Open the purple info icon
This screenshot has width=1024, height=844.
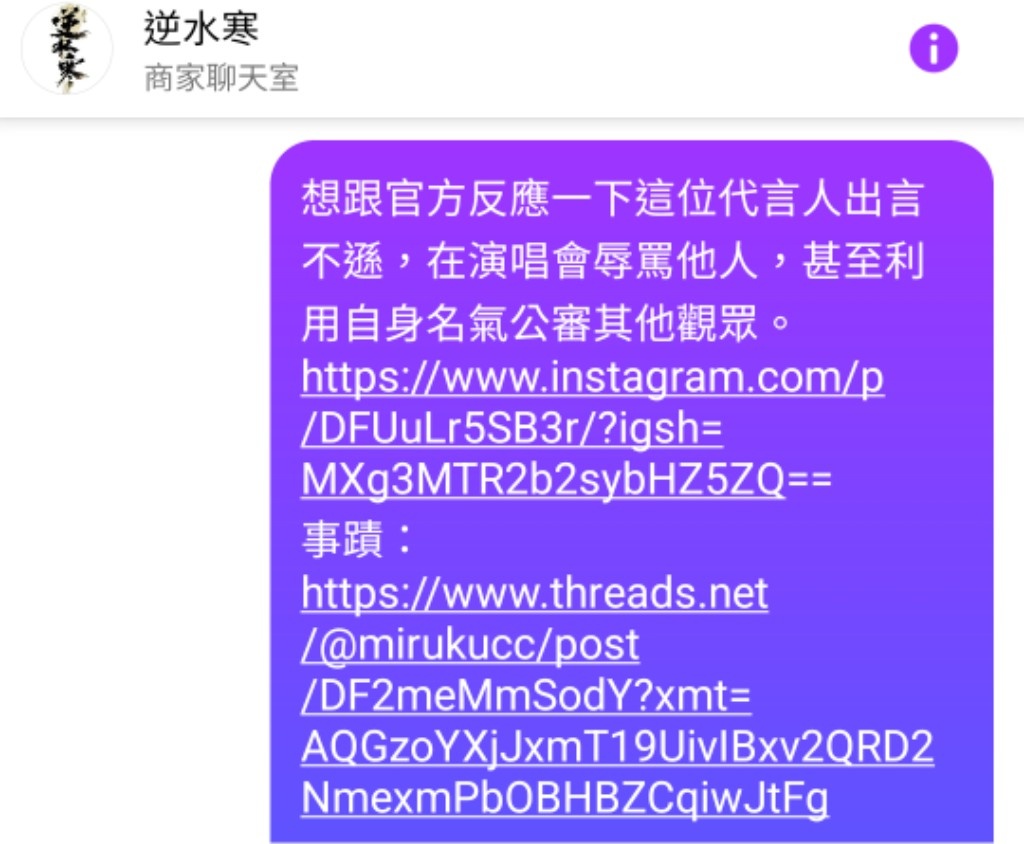(x=933, y=48)
